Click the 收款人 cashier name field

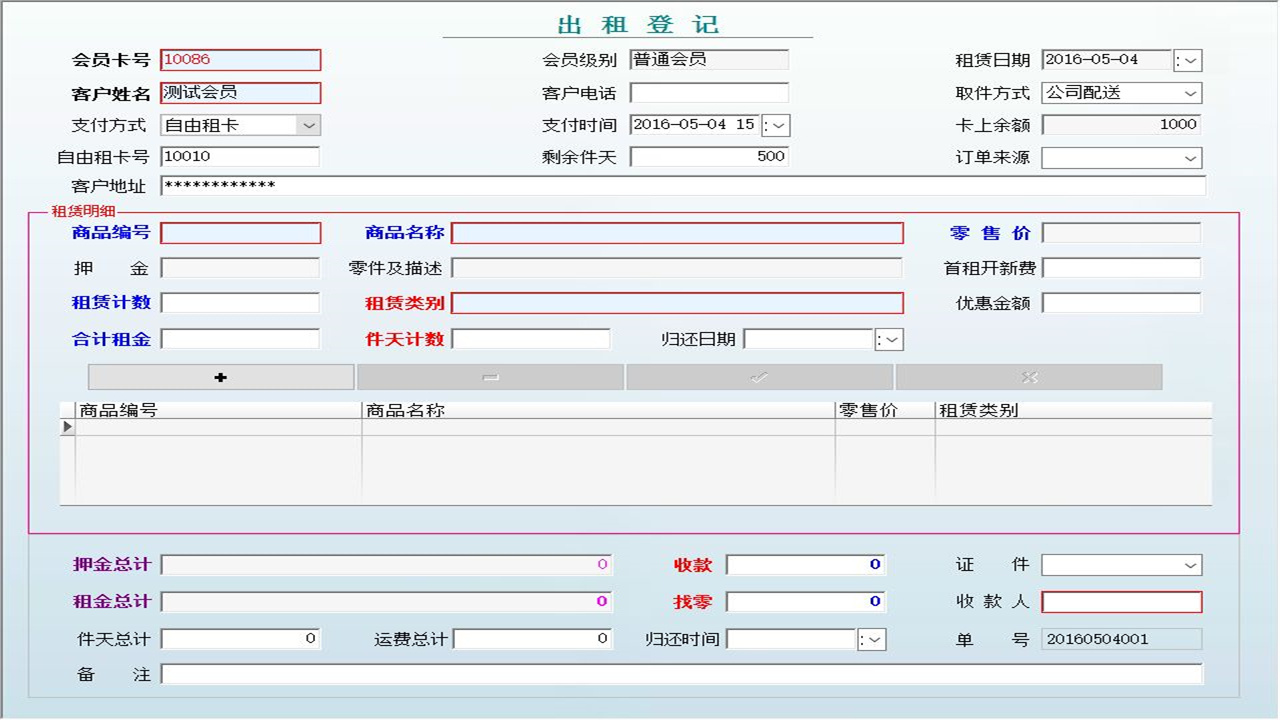tap(1120, 601)
